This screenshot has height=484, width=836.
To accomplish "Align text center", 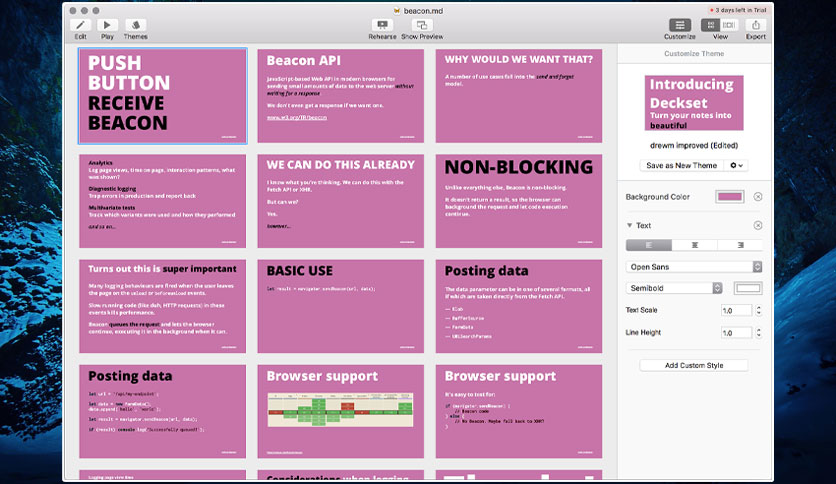I will click(694, 245).
